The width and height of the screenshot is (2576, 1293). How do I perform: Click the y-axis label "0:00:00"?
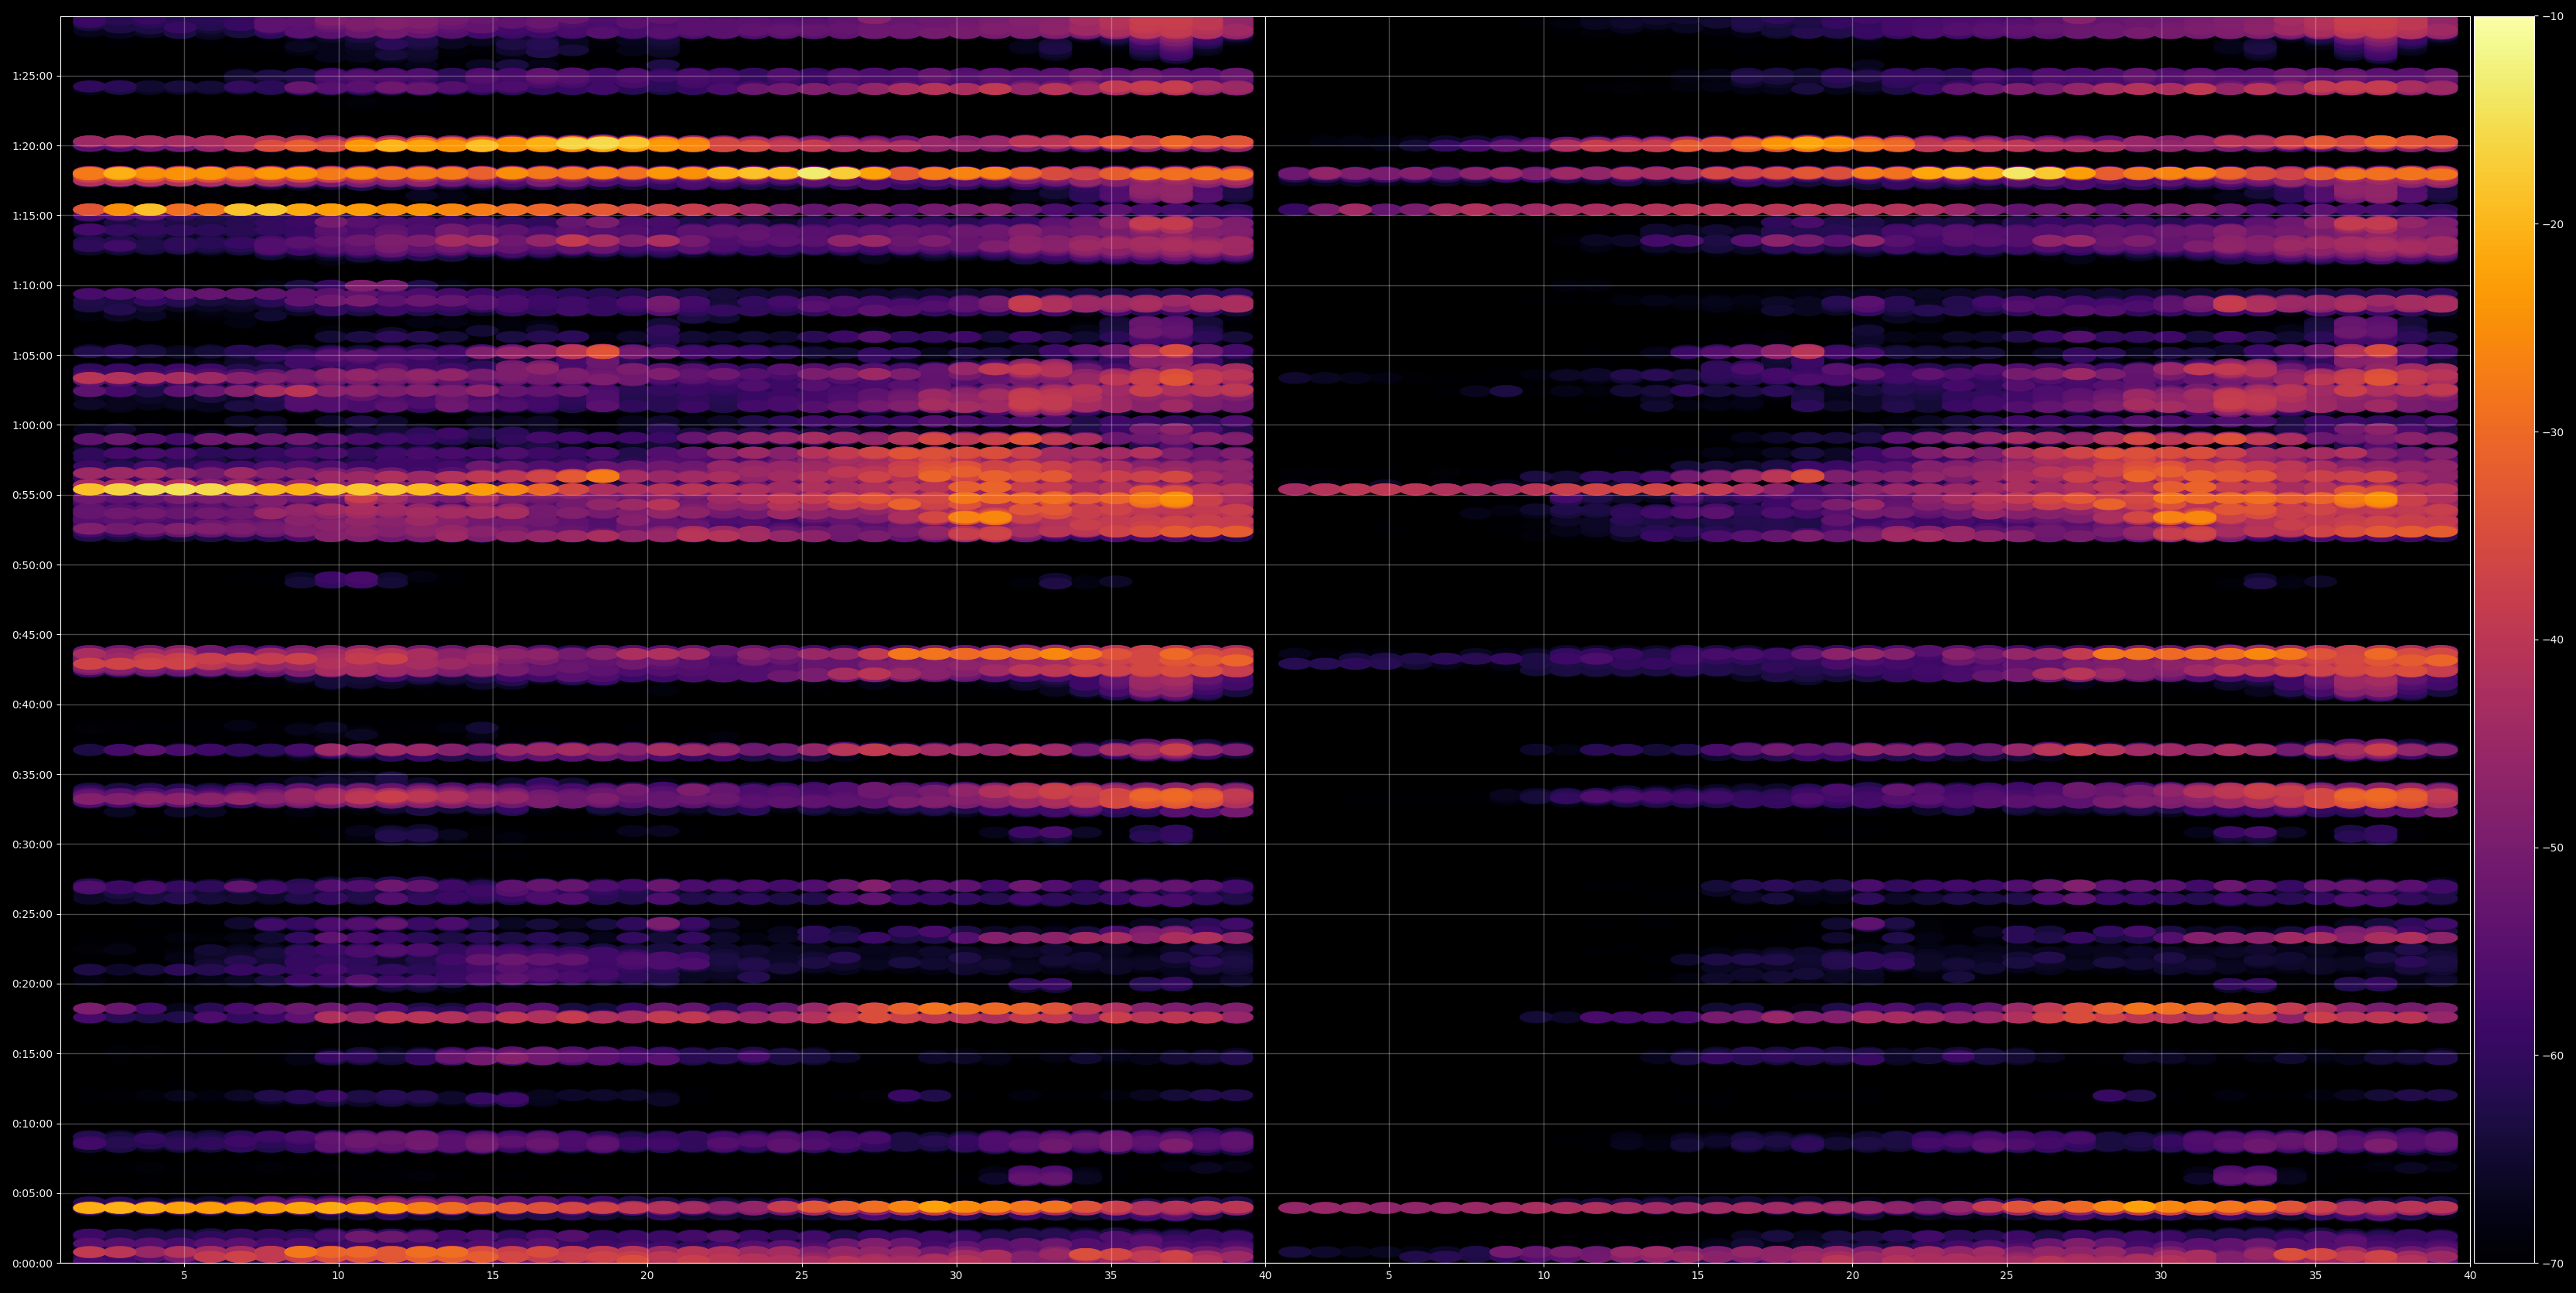click(x=32, y=1263)
